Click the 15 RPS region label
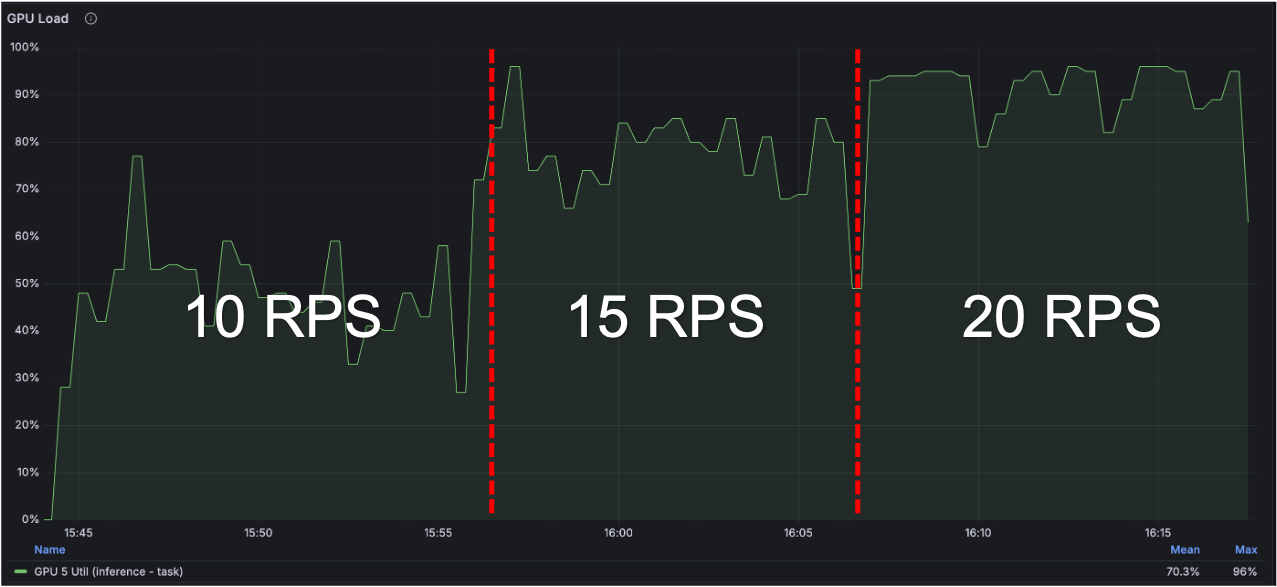The height and width of the screenshot is (587, 1277). 665,317
